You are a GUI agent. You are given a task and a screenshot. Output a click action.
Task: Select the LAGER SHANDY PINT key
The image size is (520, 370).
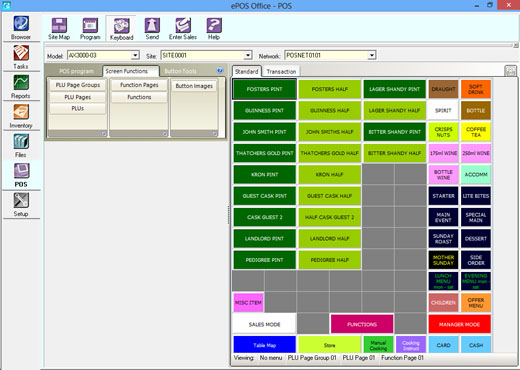pyautogui.click(x=395, y=89)
